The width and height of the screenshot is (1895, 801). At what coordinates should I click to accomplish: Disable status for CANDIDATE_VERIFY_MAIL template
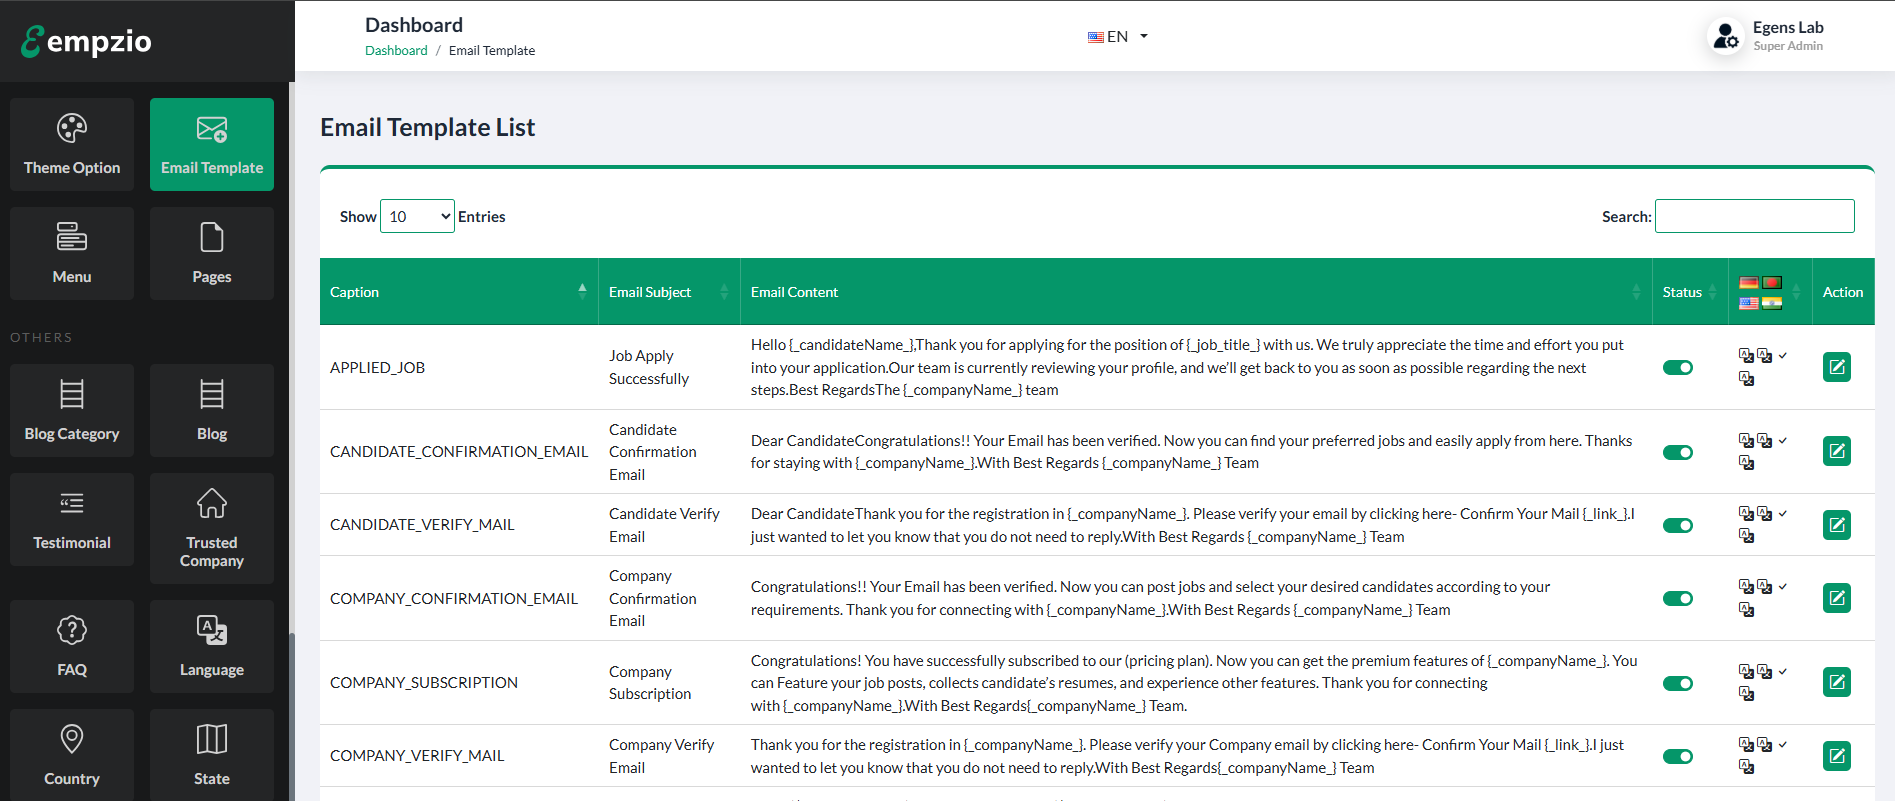click(x=1677, y=526)
